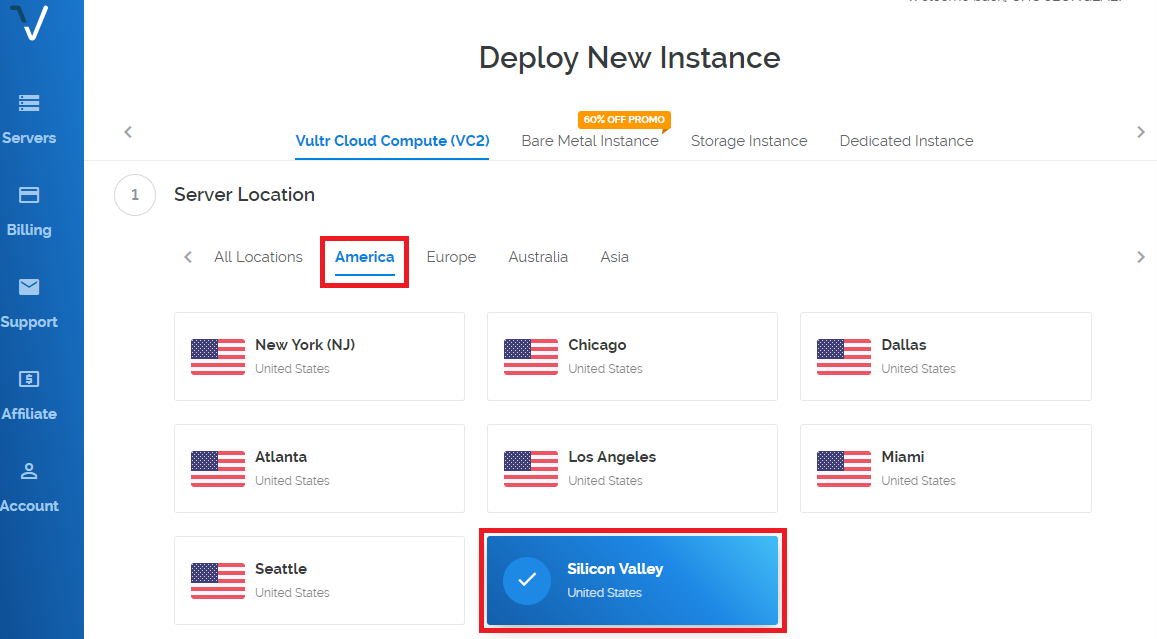Viewport: 1157px width, 639px height.
Task: Choose Silicon Valley server location
Action: (632, 581)
